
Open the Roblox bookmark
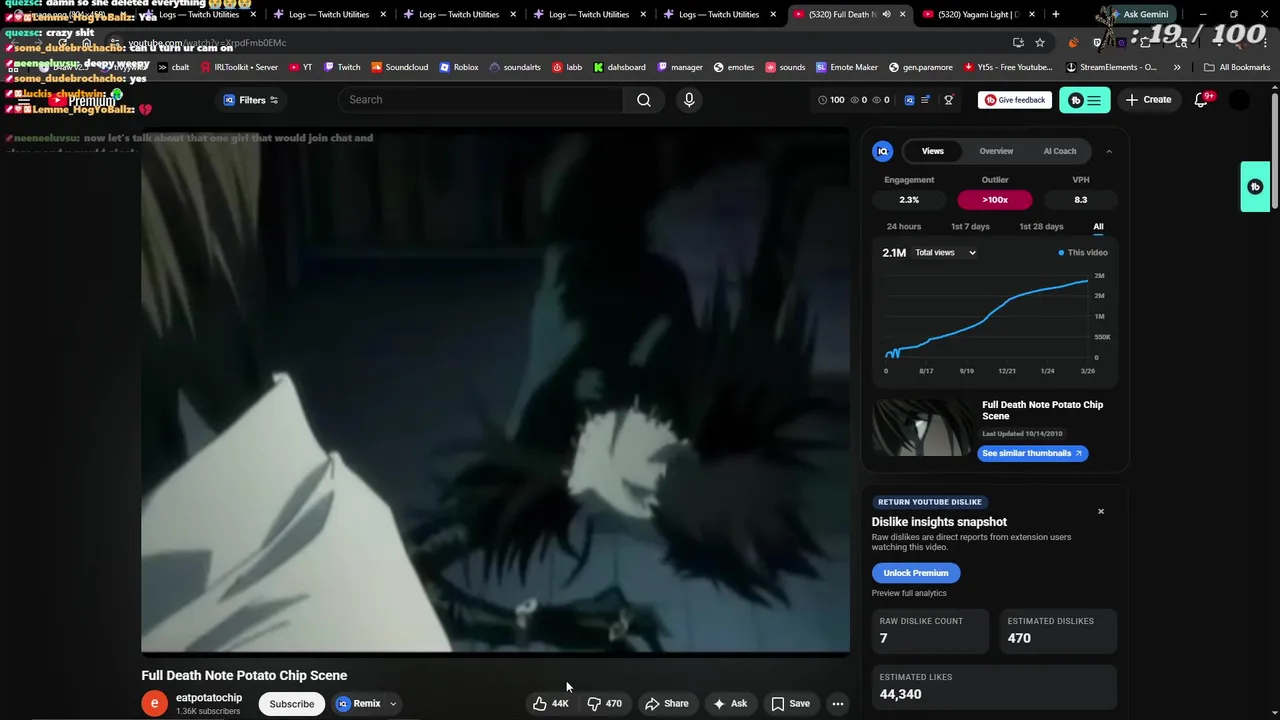459,67
